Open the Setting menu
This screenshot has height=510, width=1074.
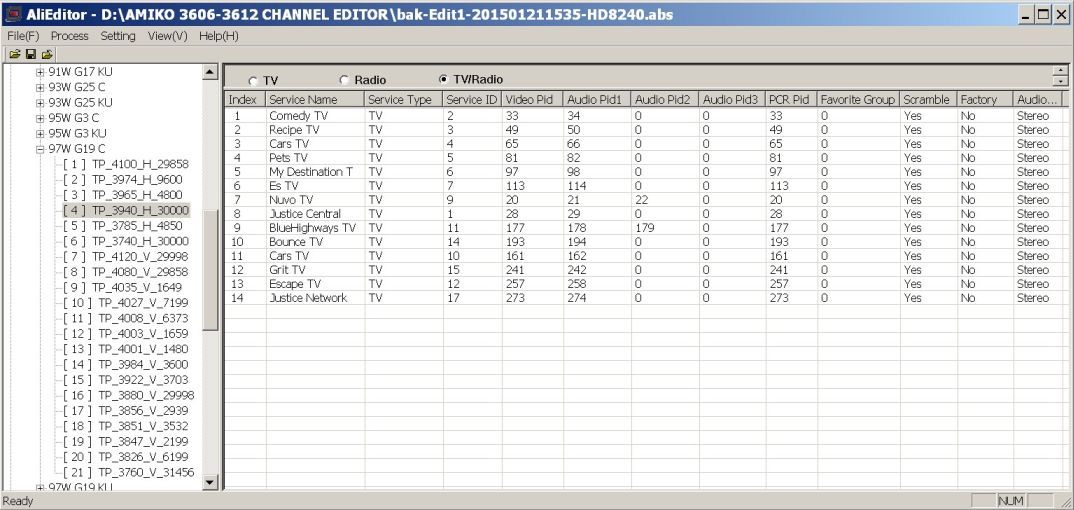coord(118,36)
